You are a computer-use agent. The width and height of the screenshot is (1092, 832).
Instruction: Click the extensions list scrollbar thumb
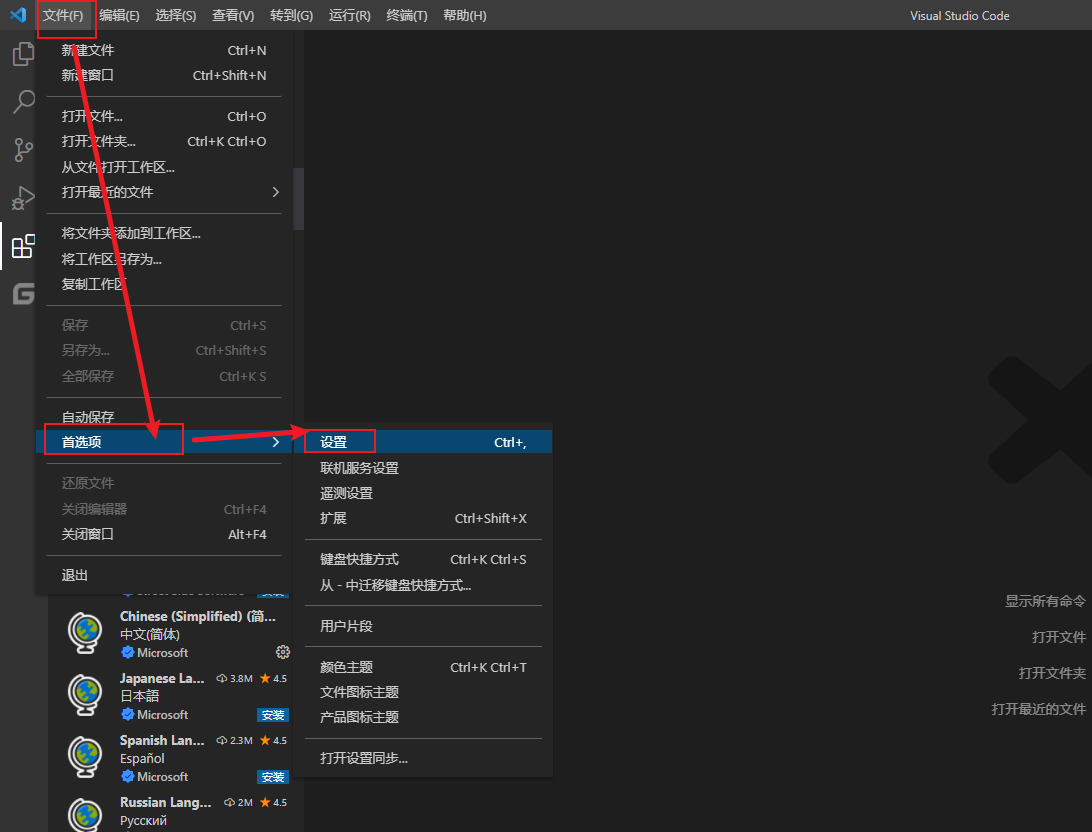(x=299, y=198)
